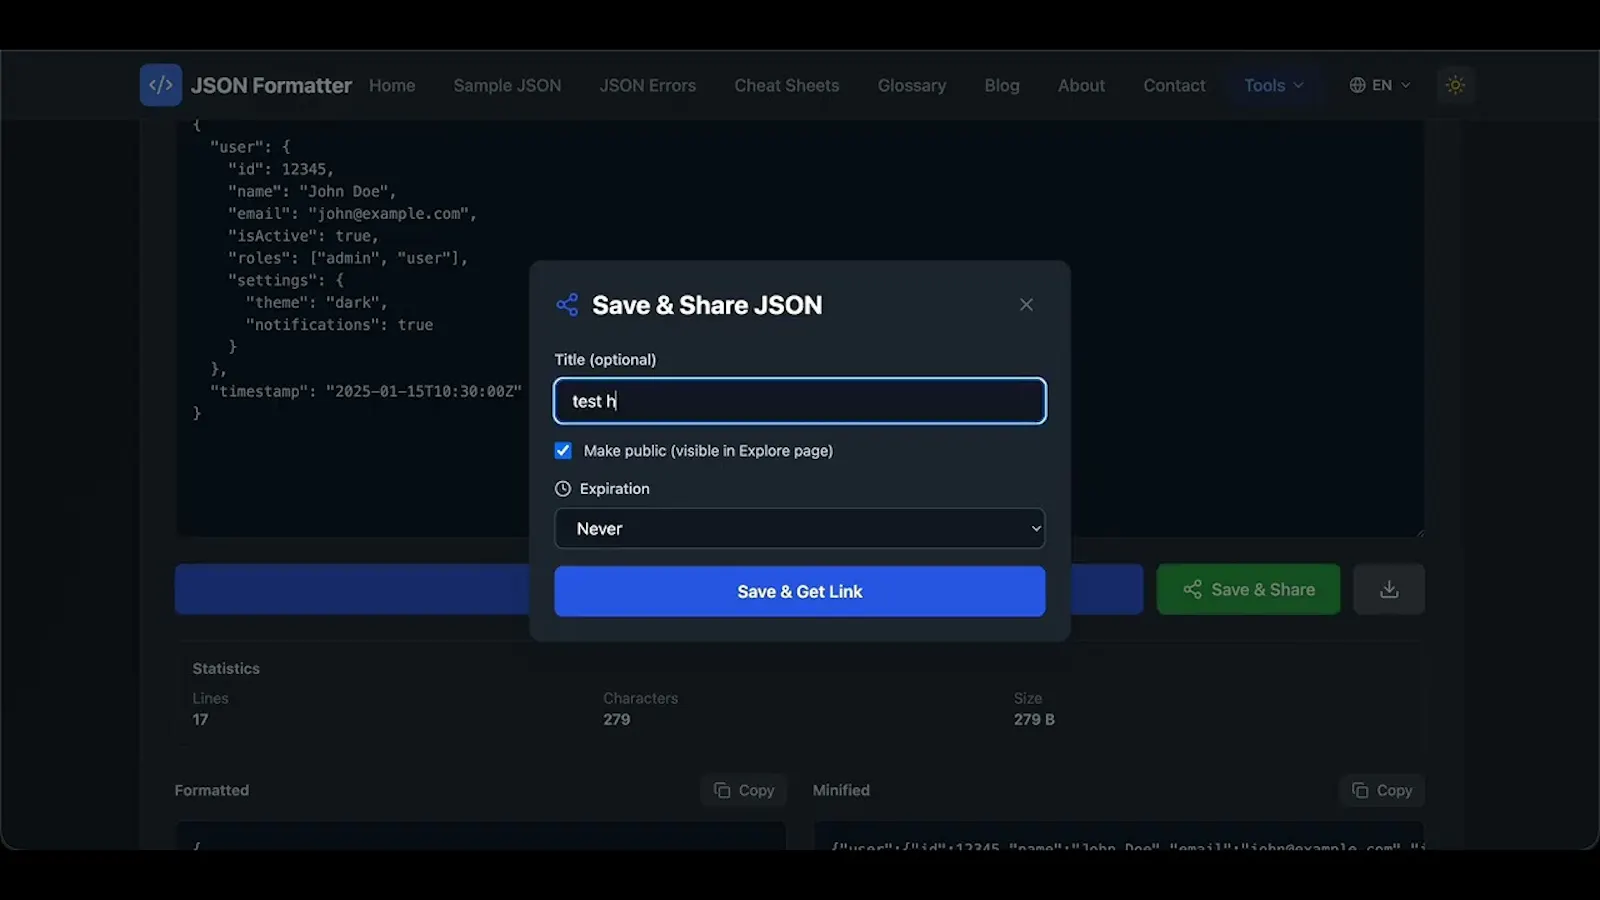Click the Size value 279 B
Image resolution: width=1600 pixels, height=900 pixels.
(1034, 719)
